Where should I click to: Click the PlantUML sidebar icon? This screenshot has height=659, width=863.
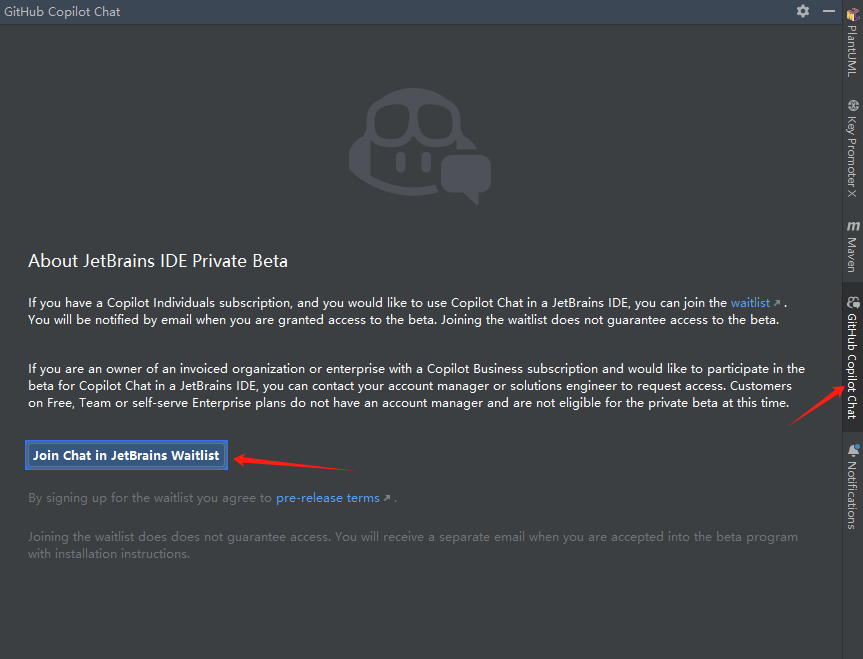click(852, 15)
